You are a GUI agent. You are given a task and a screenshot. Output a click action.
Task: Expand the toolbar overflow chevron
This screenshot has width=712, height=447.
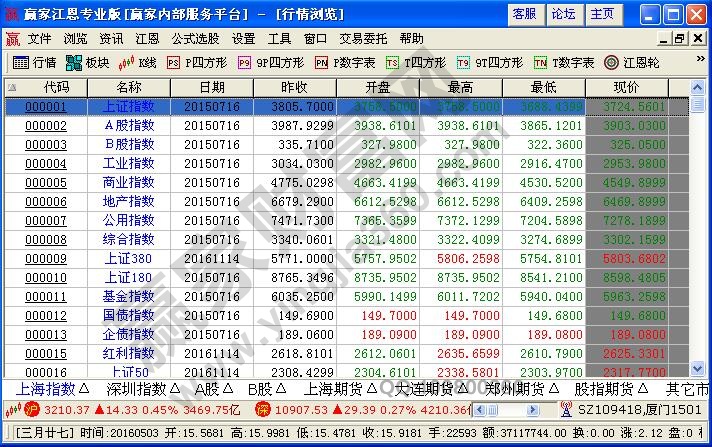(701, 58)
